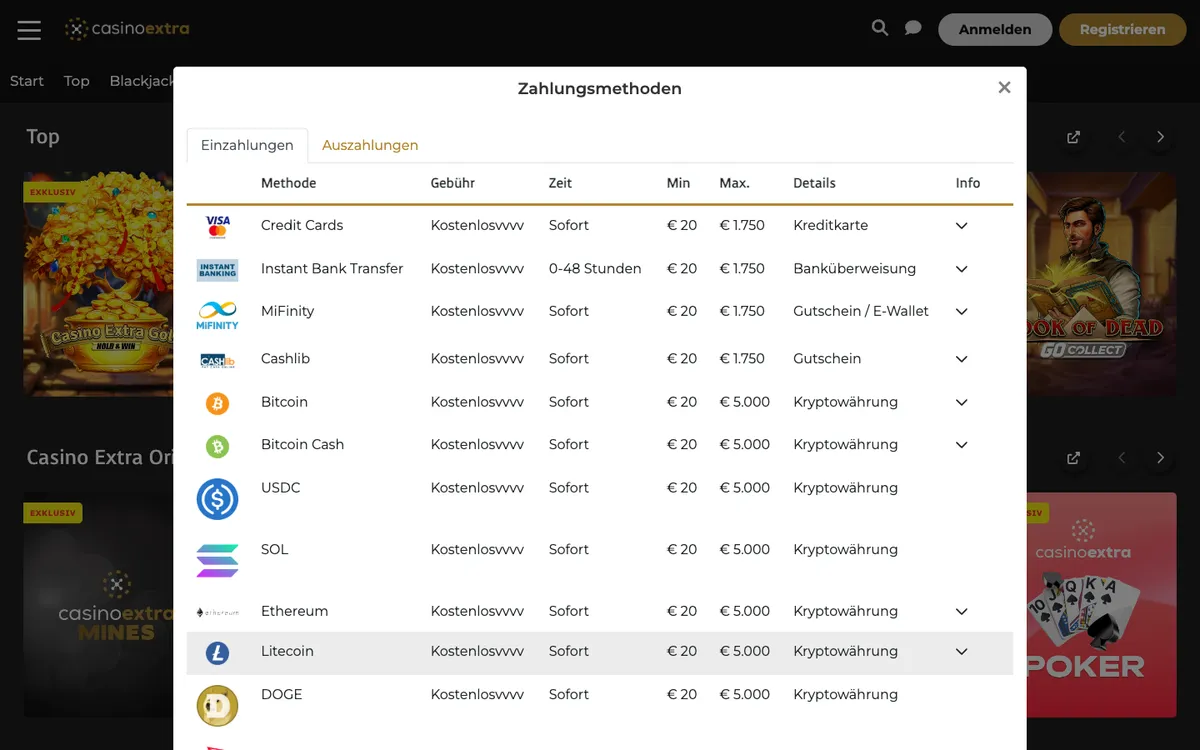The image size is (1200, 750).
Task: Click the Zahlungsmethoden dialog title
Action: pyautogui.click(x=600, y=88)
